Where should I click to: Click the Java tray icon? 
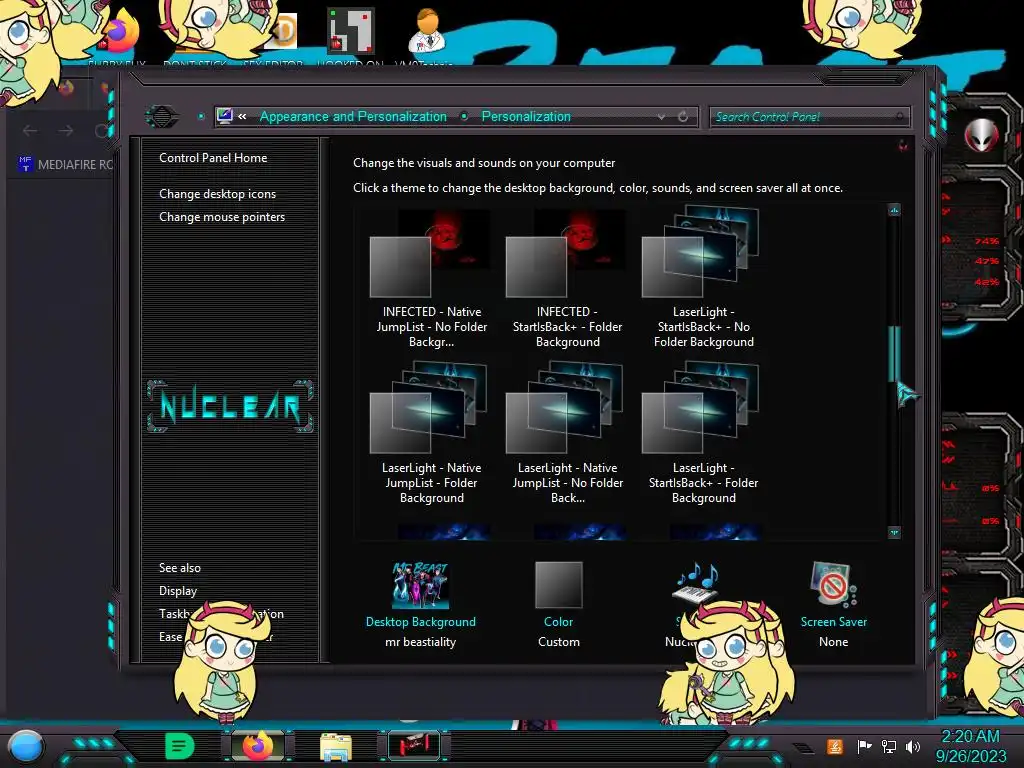(x=835, y=746)
